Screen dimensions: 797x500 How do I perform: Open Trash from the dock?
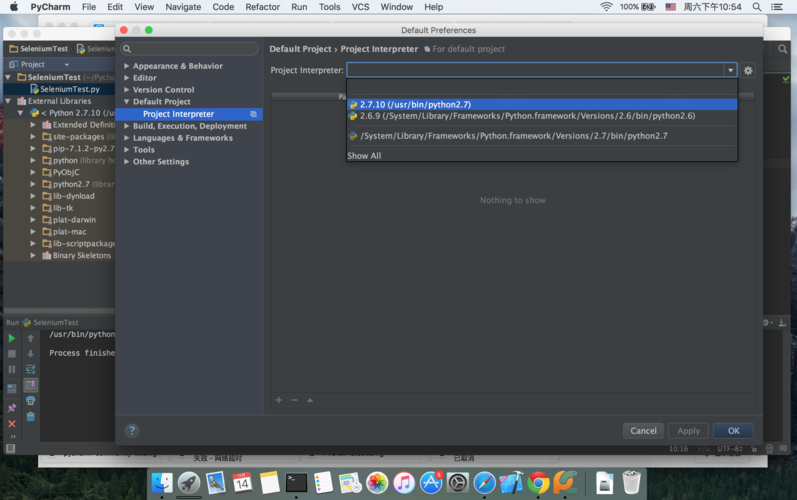[x=631, y=483]
